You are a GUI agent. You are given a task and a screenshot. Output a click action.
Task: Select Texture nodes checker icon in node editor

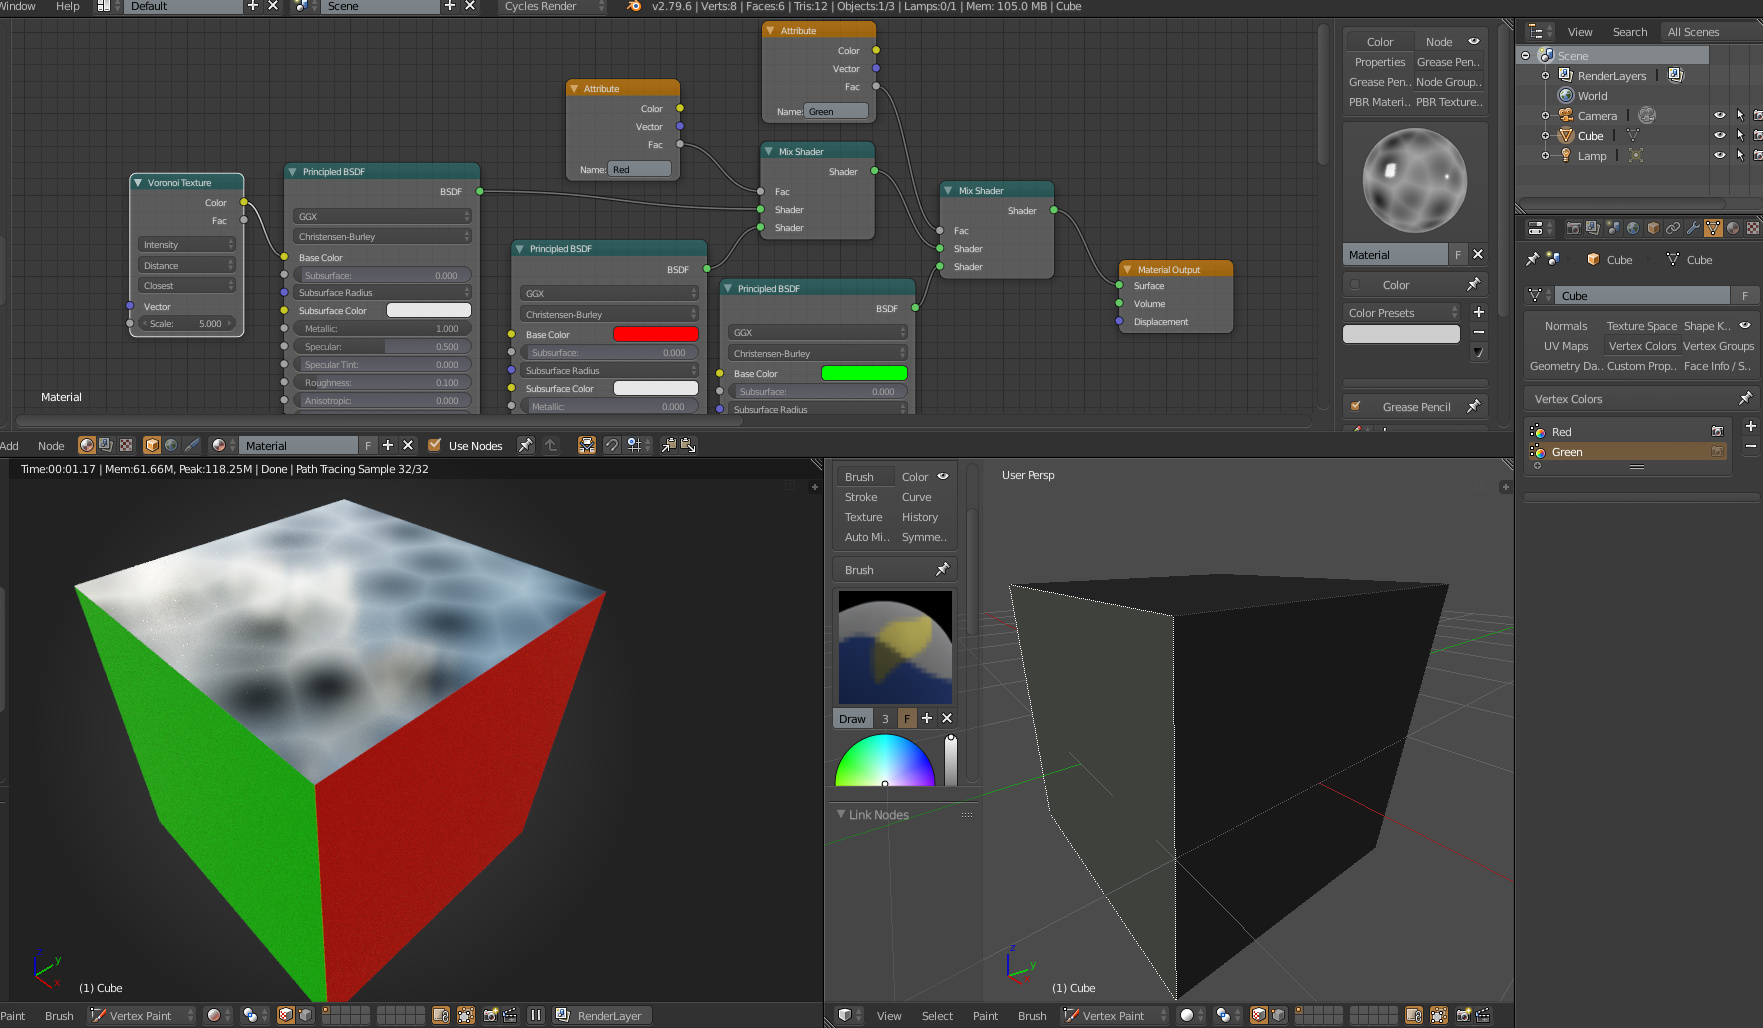[x=126, y=445]
